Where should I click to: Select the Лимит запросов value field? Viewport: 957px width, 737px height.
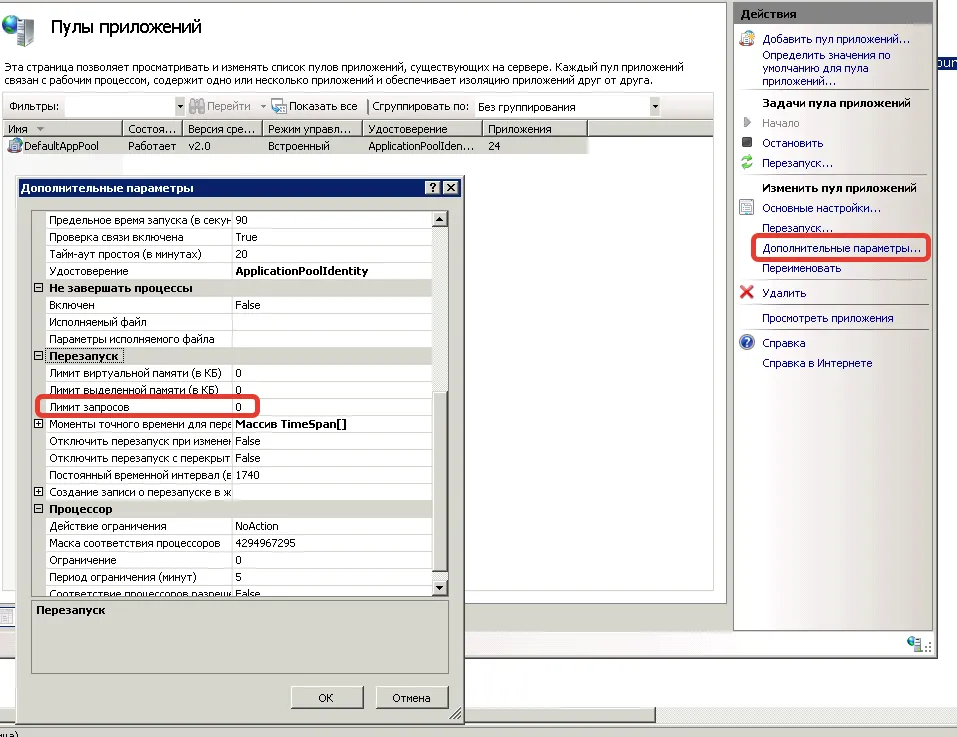coord(330,407)
